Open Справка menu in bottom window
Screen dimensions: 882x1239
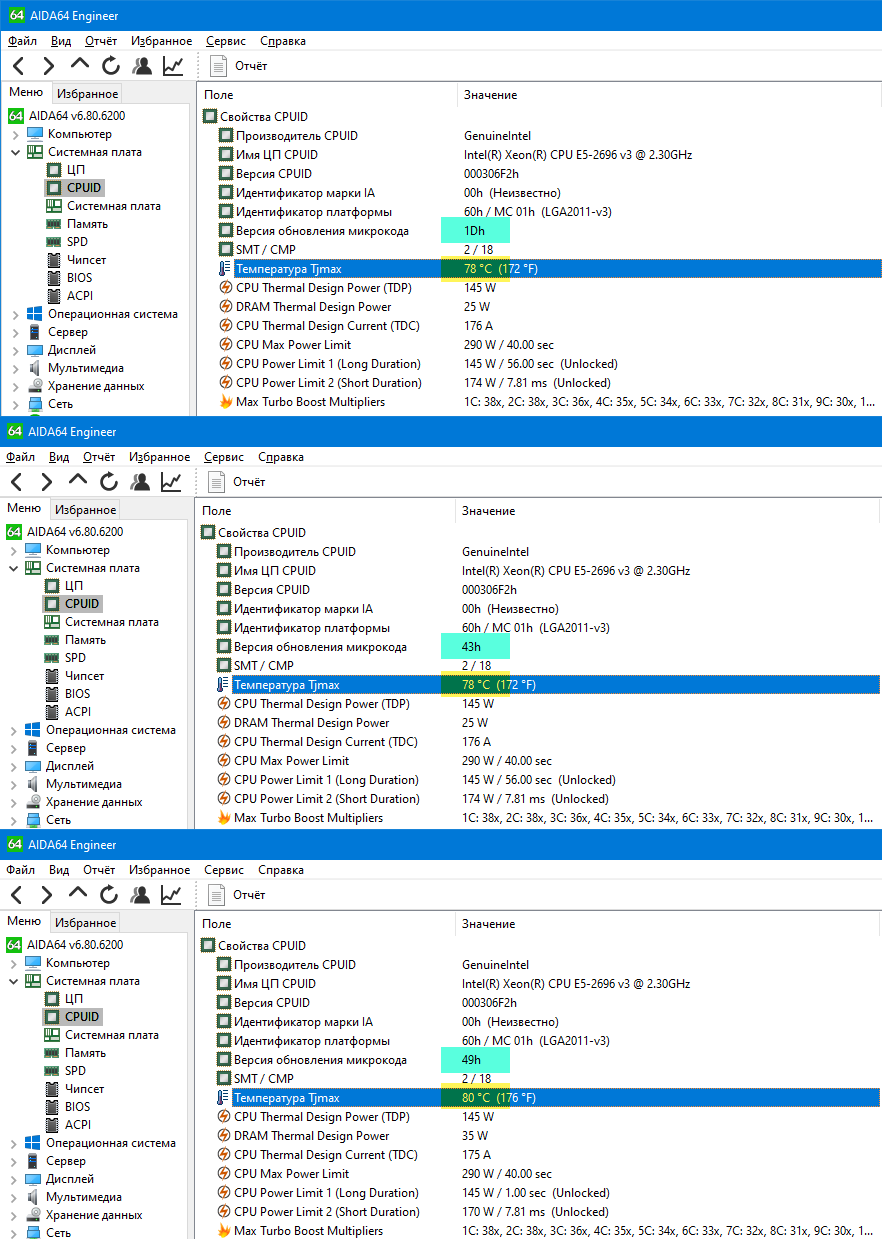281,870
